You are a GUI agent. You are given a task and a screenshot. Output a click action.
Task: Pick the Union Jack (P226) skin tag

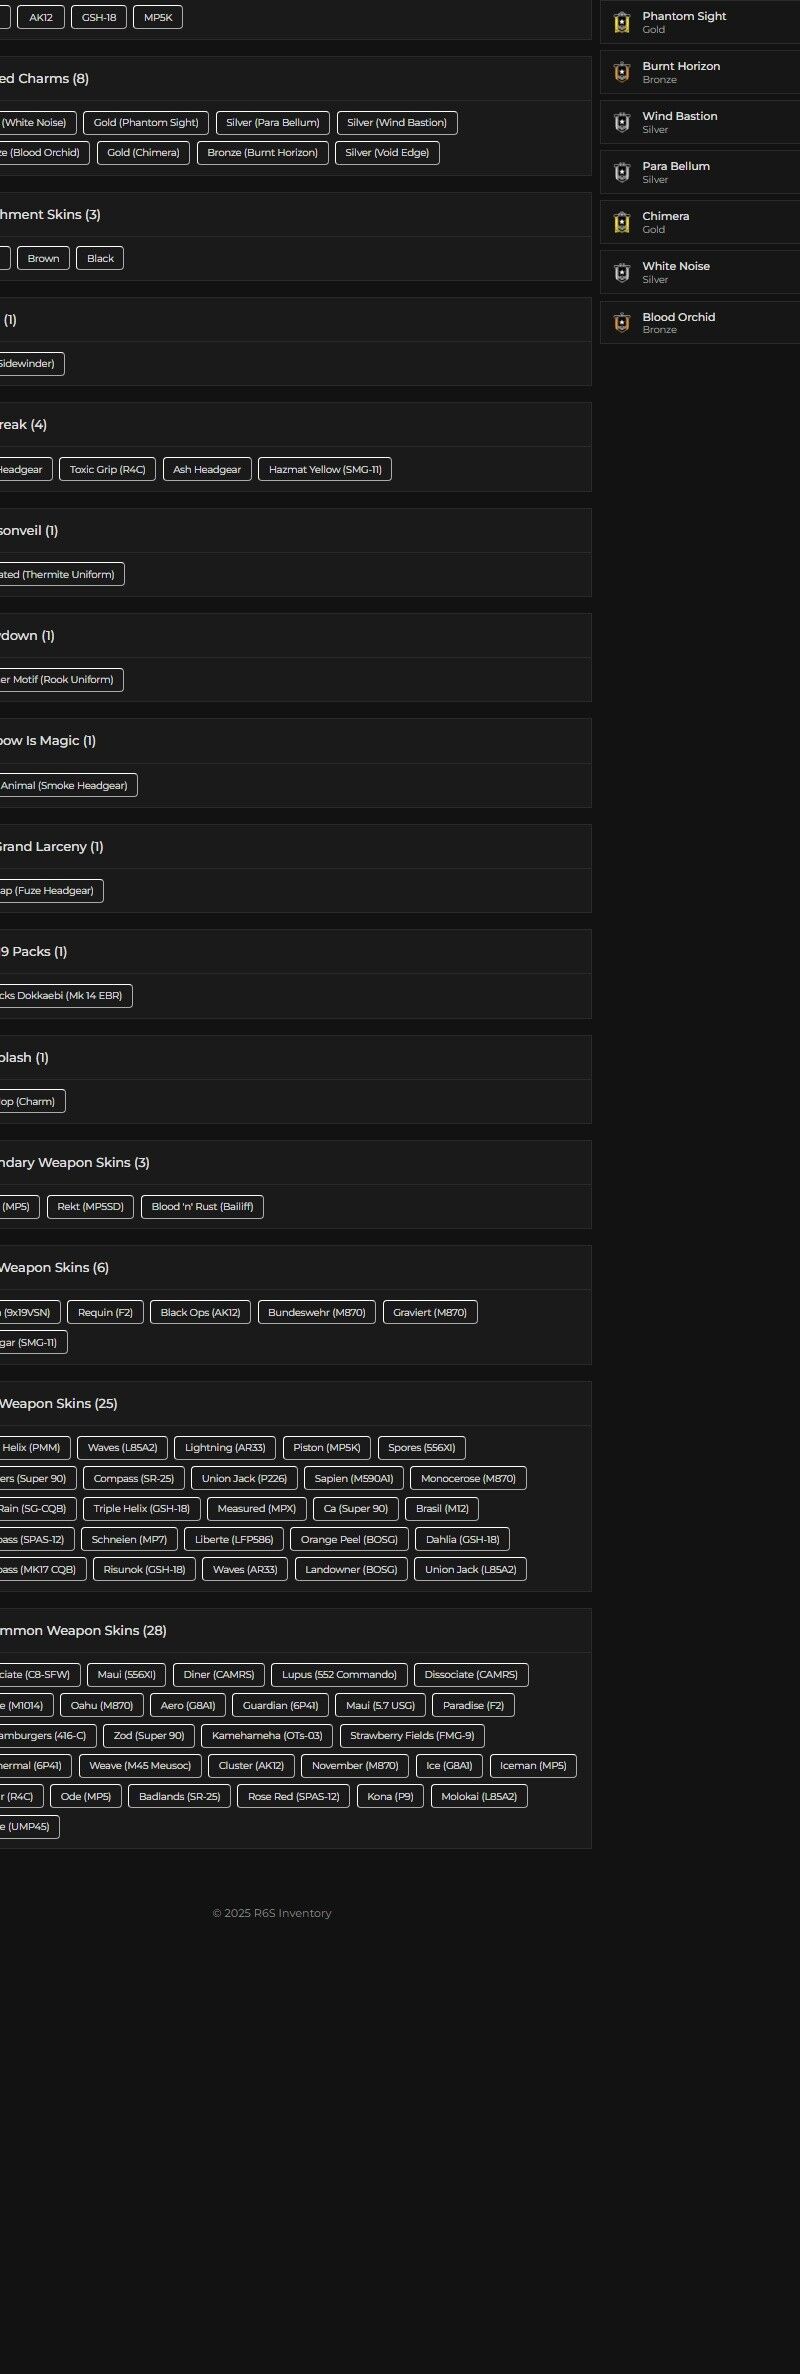(x=244, y=1479)
